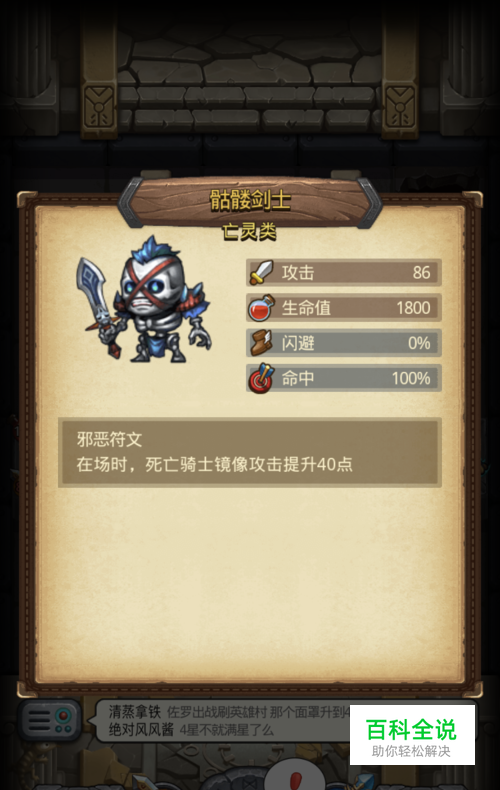Open the 邪恶符文 skill description box

coord(249,452)
